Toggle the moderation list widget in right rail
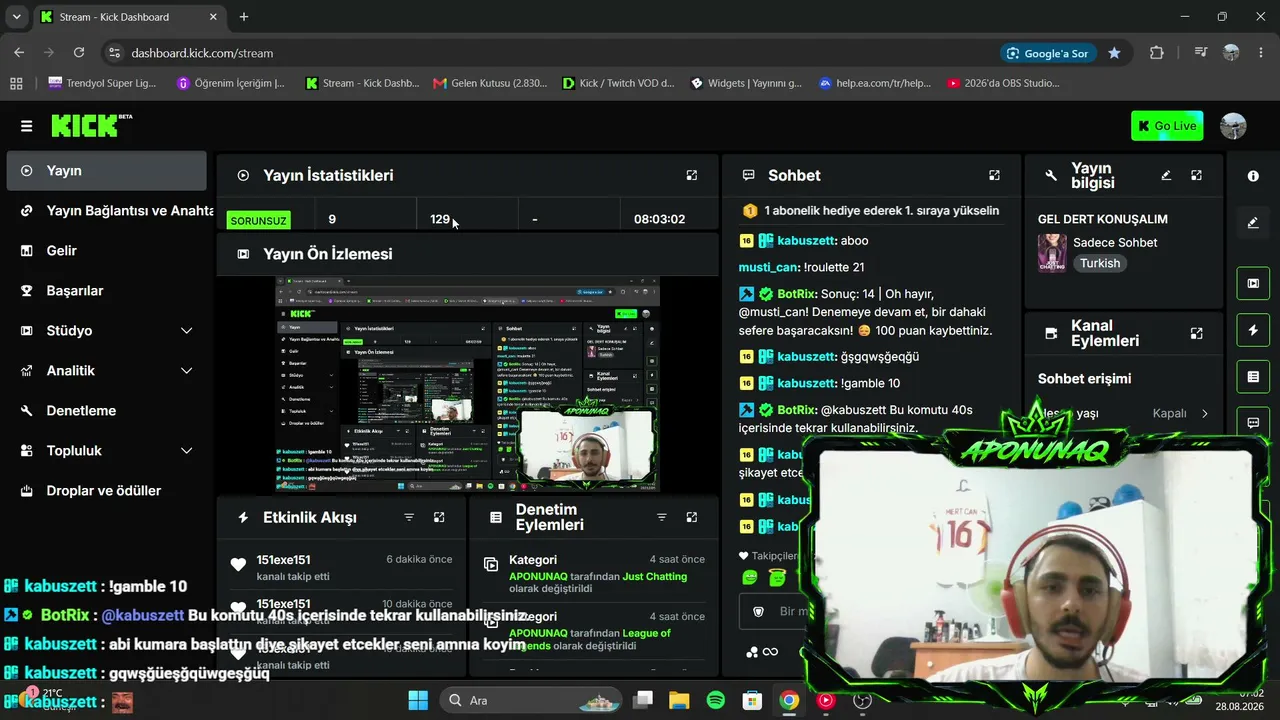The image size is (1280, 720). pyautogui.click(x=1253, y=377)
